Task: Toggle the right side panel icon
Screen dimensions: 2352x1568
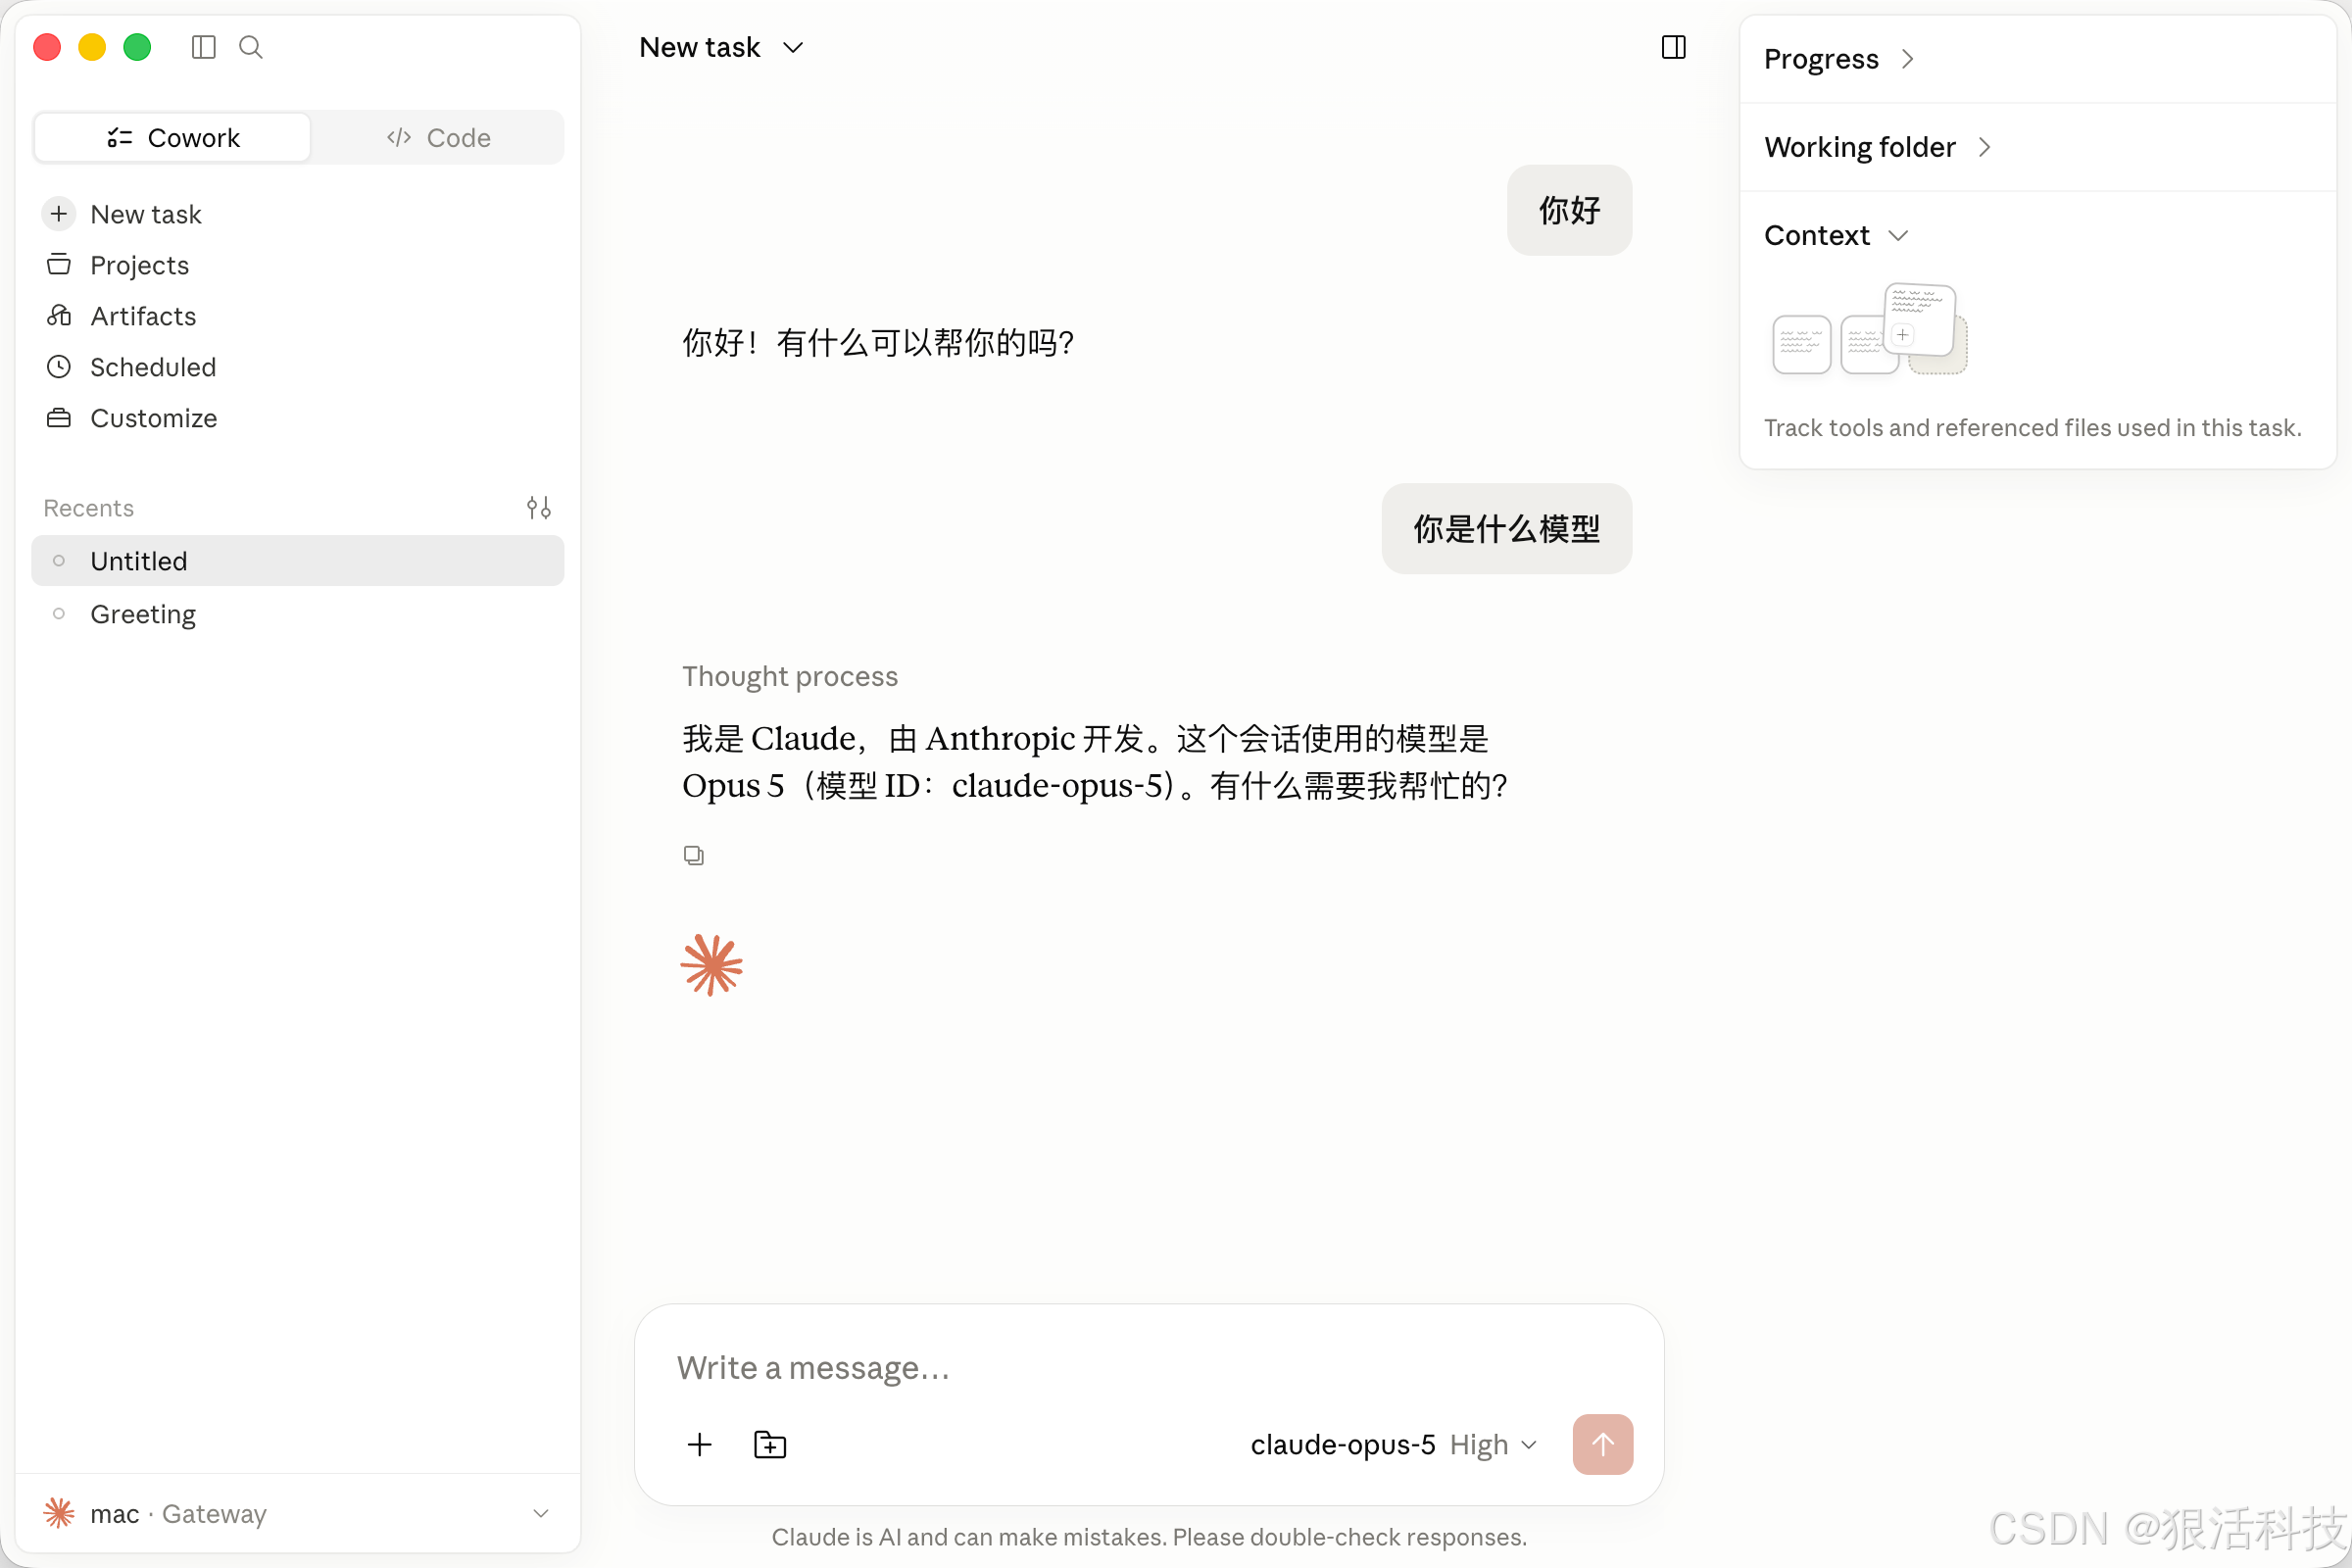Action: [x=1673, y=47]
